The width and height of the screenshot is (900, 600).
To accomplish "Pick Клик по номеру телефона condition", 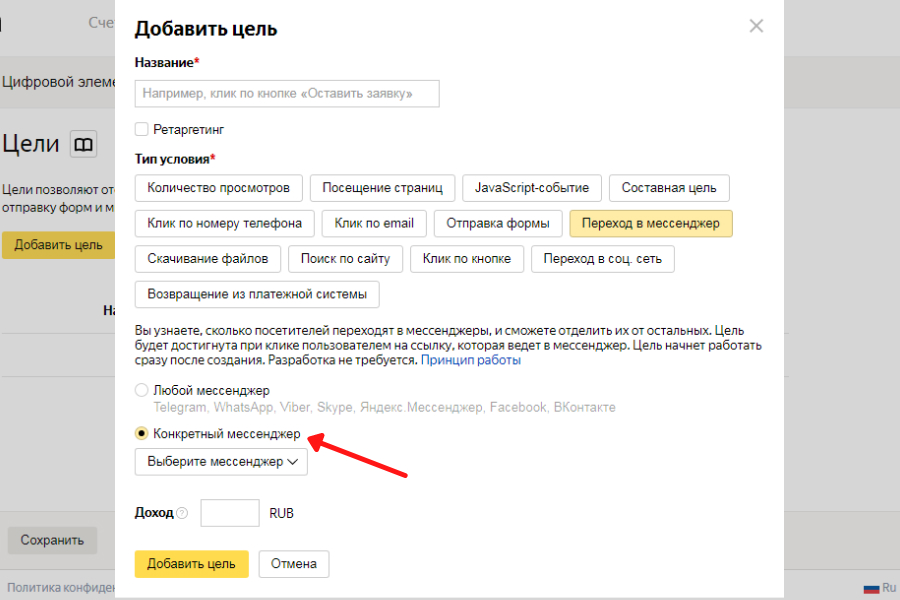I will 224,223.
